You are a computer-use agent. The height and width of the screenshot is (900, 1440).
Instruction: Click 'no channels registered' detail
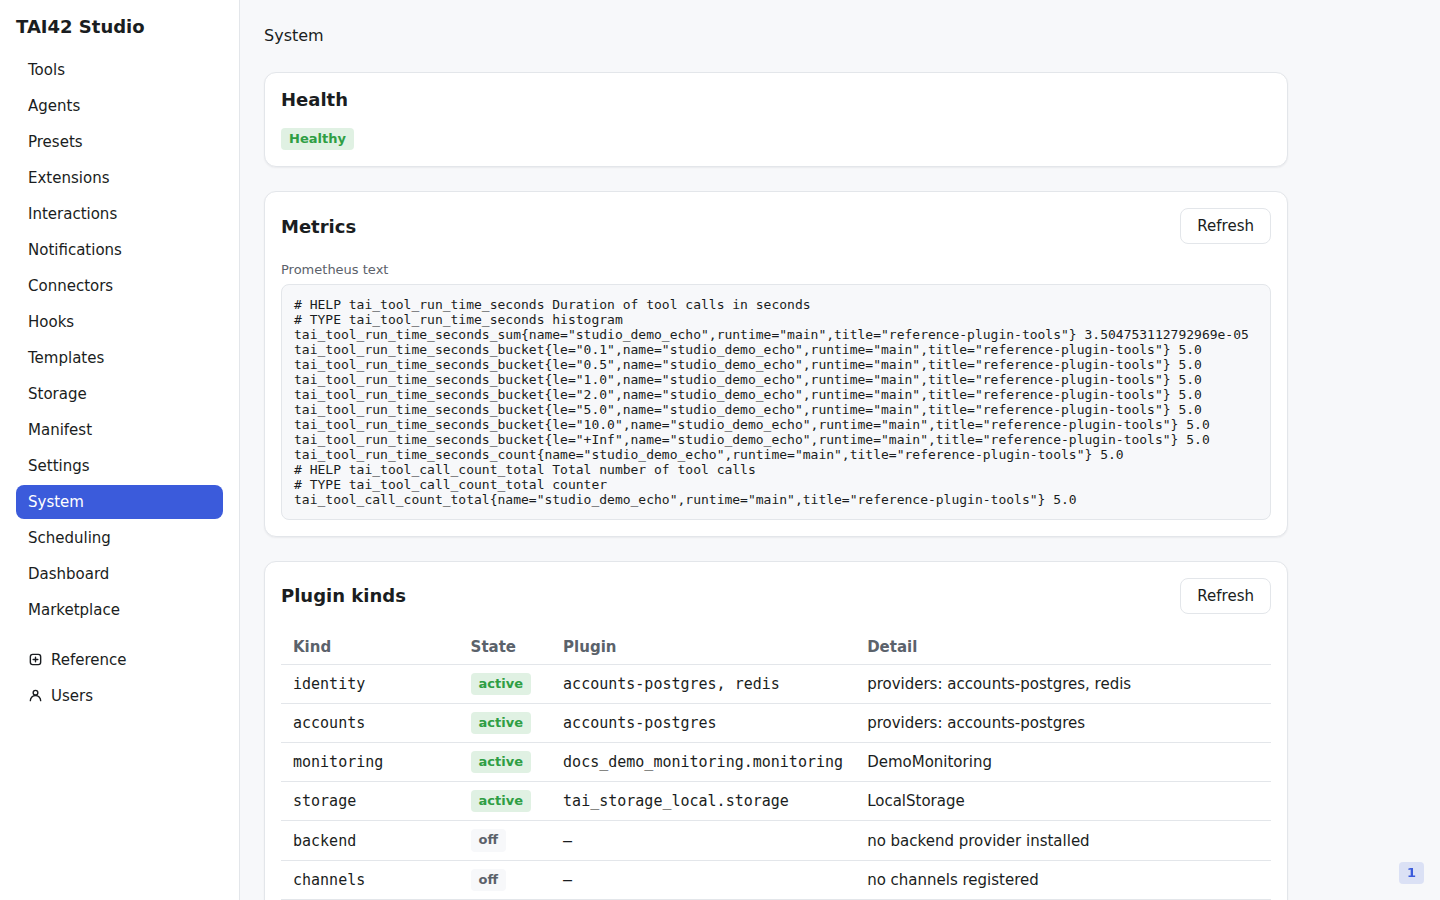pos(953,880)
